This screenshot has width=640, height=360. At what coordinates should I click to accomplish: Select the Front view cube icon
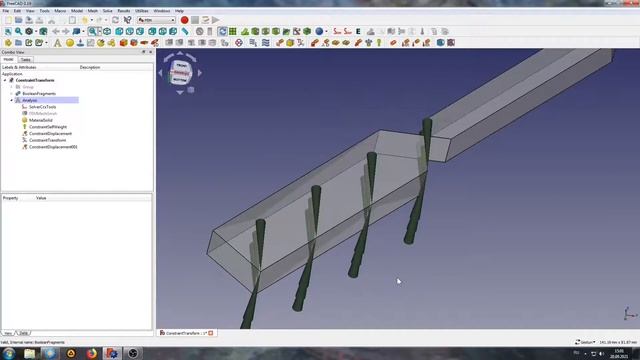[119, 31]
